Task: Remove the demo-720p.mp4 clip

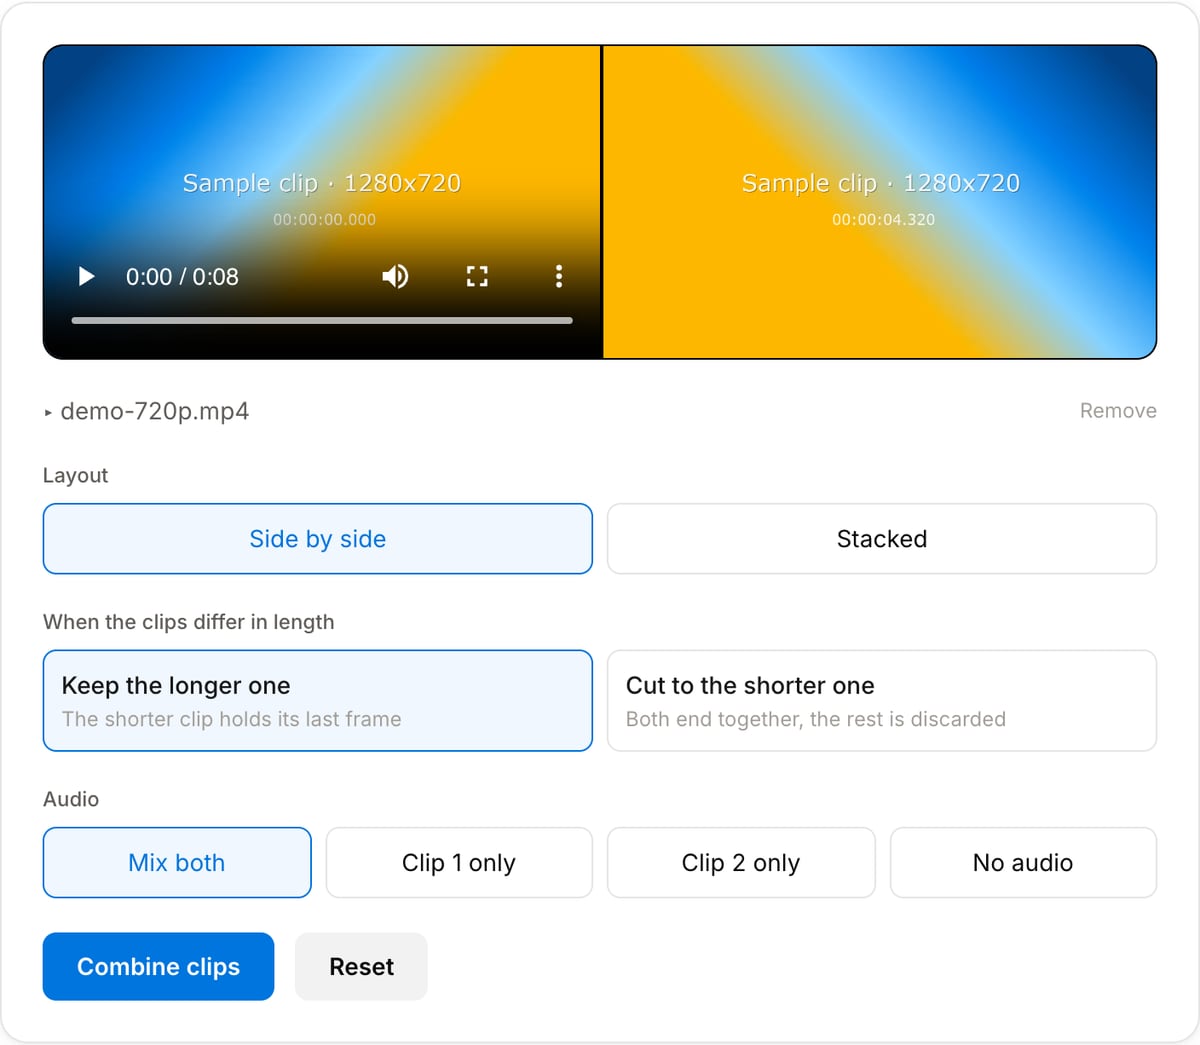Action: [x=1118, y=411]
